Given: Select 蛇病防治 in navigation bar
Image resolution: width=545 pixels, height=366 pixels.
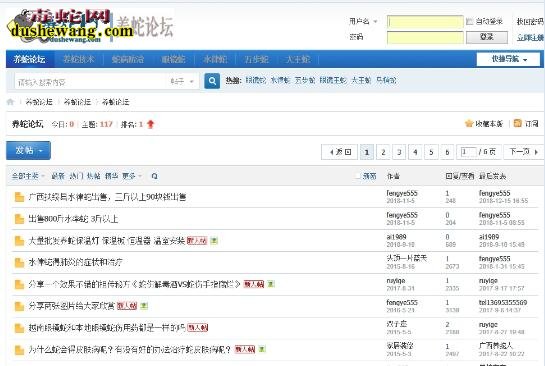Looking at the screenshot, I should click(x=128, y=59).
